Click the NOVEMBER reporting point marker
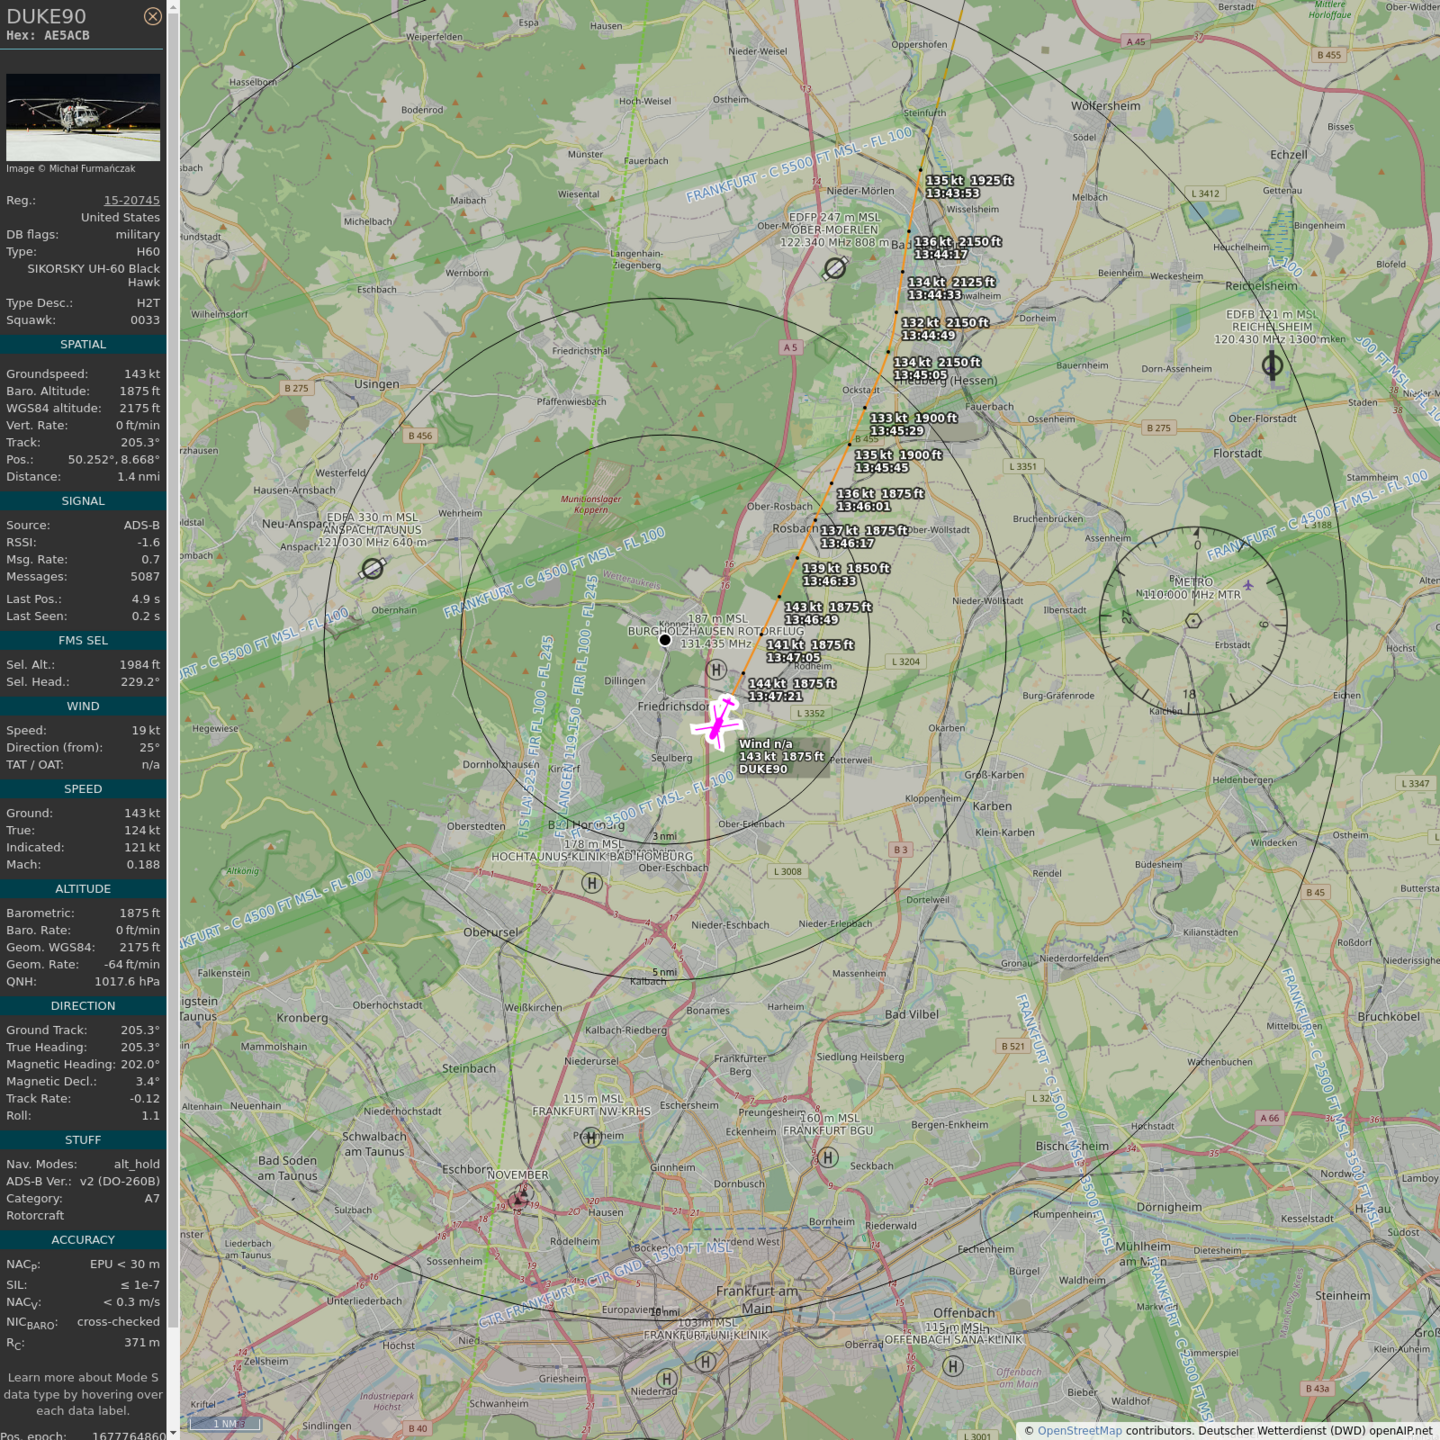 click(518, 1197)
